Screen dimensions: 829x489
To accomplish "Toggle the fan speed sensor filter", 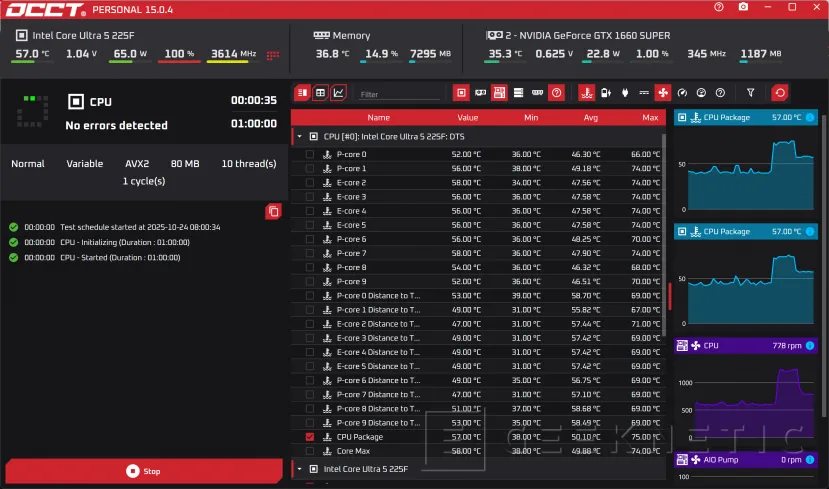I will (x=662, y=92).
